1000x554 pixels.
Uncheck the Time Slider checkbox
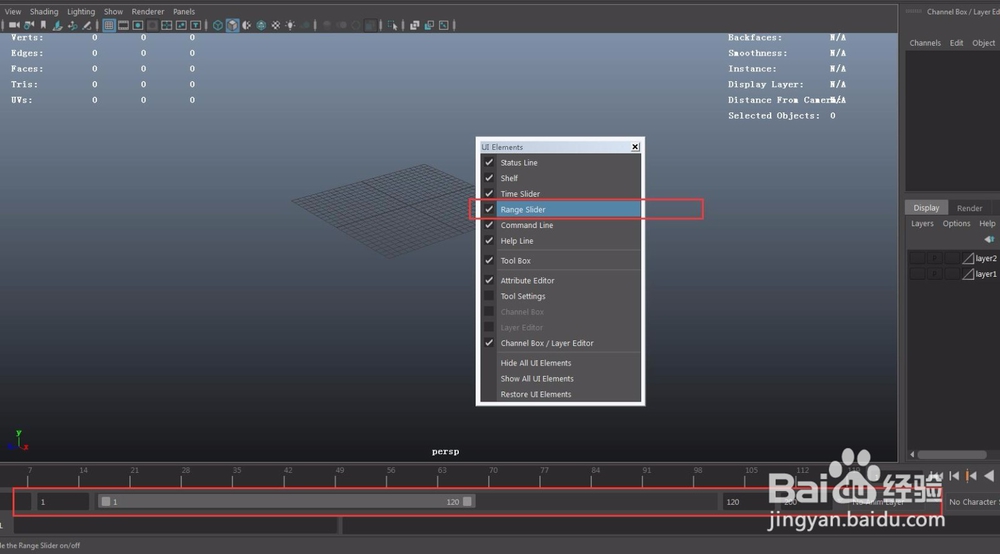[x=489, y=193]
